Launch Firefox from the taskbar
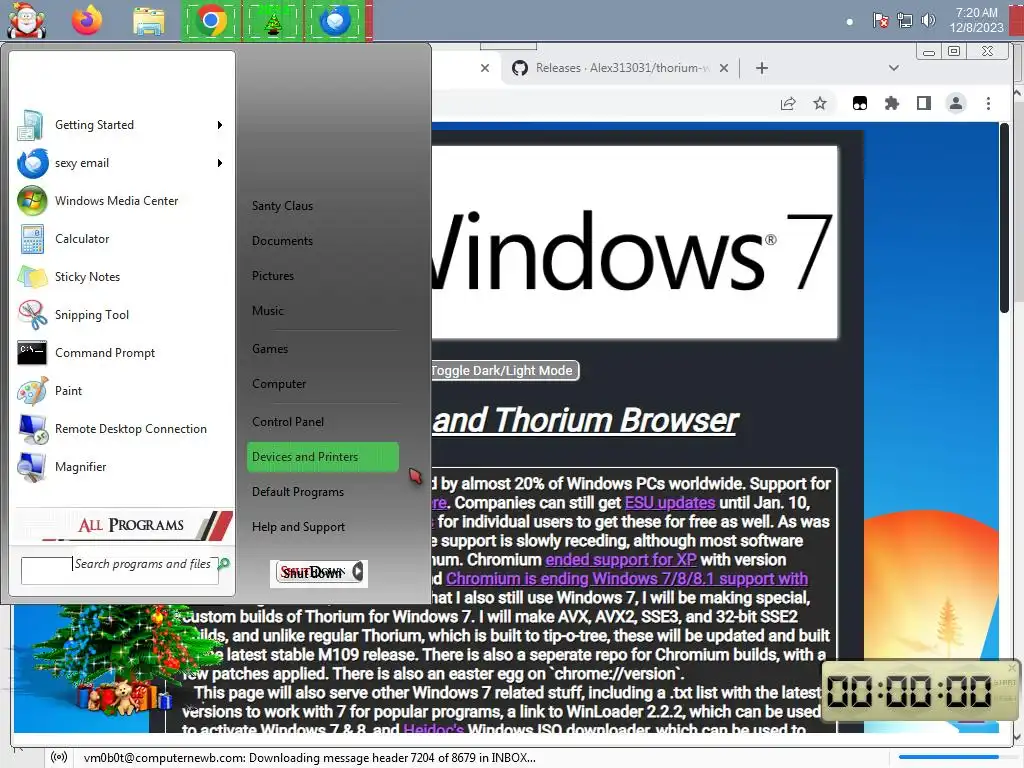Screen dimensions: 1024x768 [x=87, y=20]
